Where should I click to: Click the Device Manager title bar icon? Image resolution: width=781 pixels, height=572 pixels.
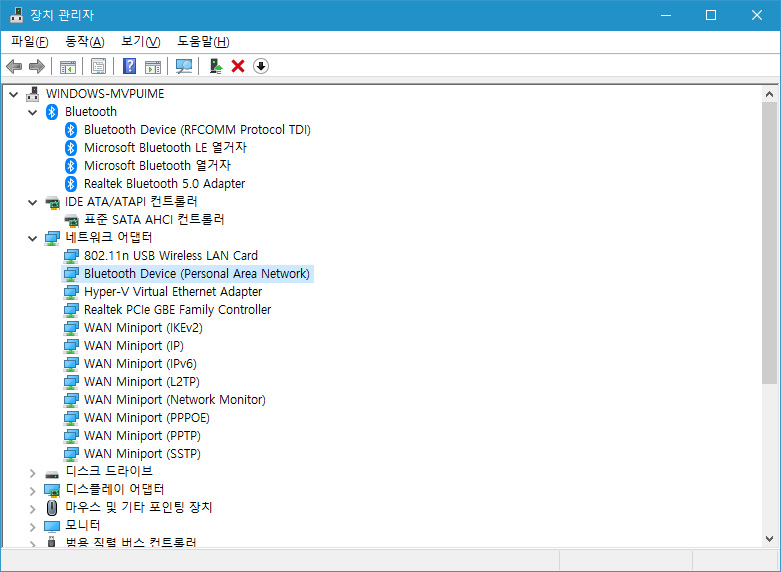click(16, 15)
